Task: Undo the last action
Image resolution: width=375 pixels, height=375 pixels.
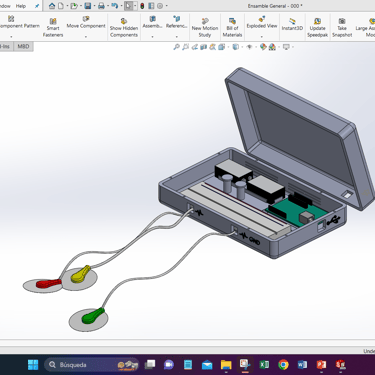Action: (114, 6)
